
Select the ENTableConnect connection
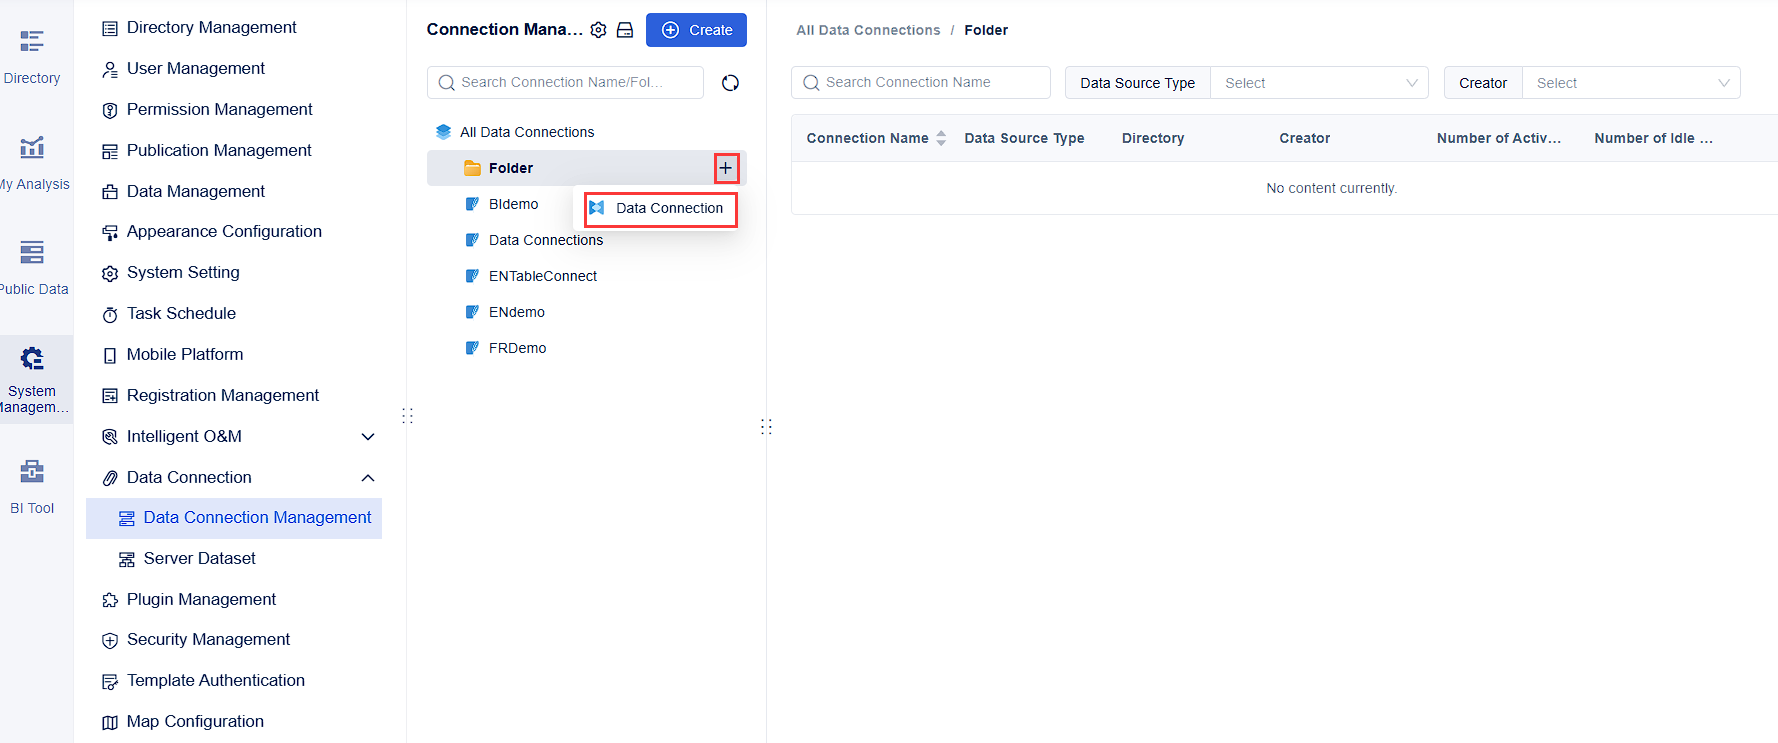[542, 276]
